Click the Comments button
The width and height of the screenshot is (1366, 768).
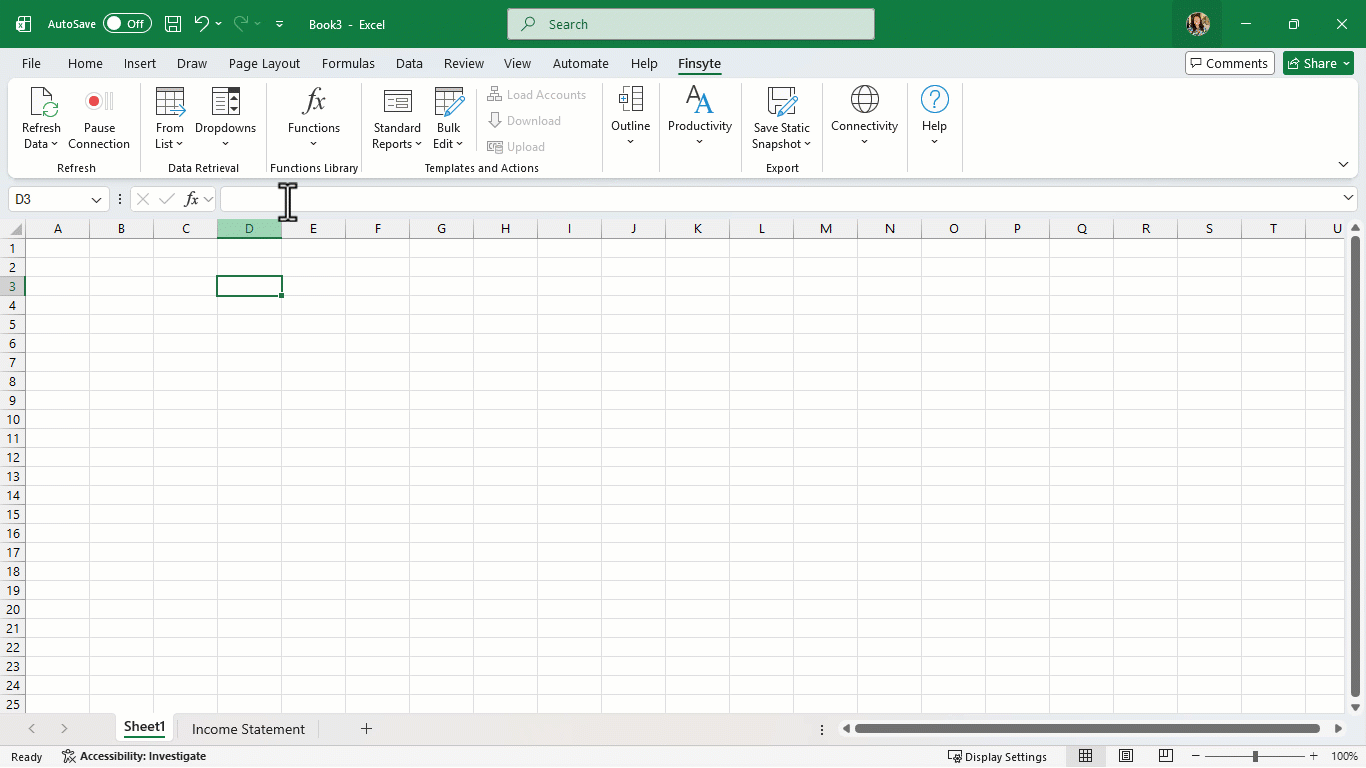coord(1229,63)
